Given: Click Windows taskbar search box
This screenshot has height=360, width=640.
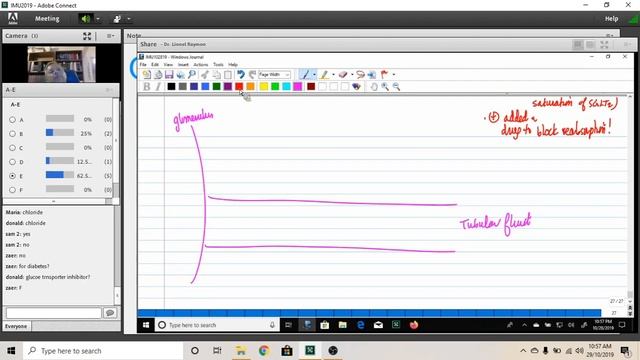Looking at the screenshot, I should [x=103, y=351].
